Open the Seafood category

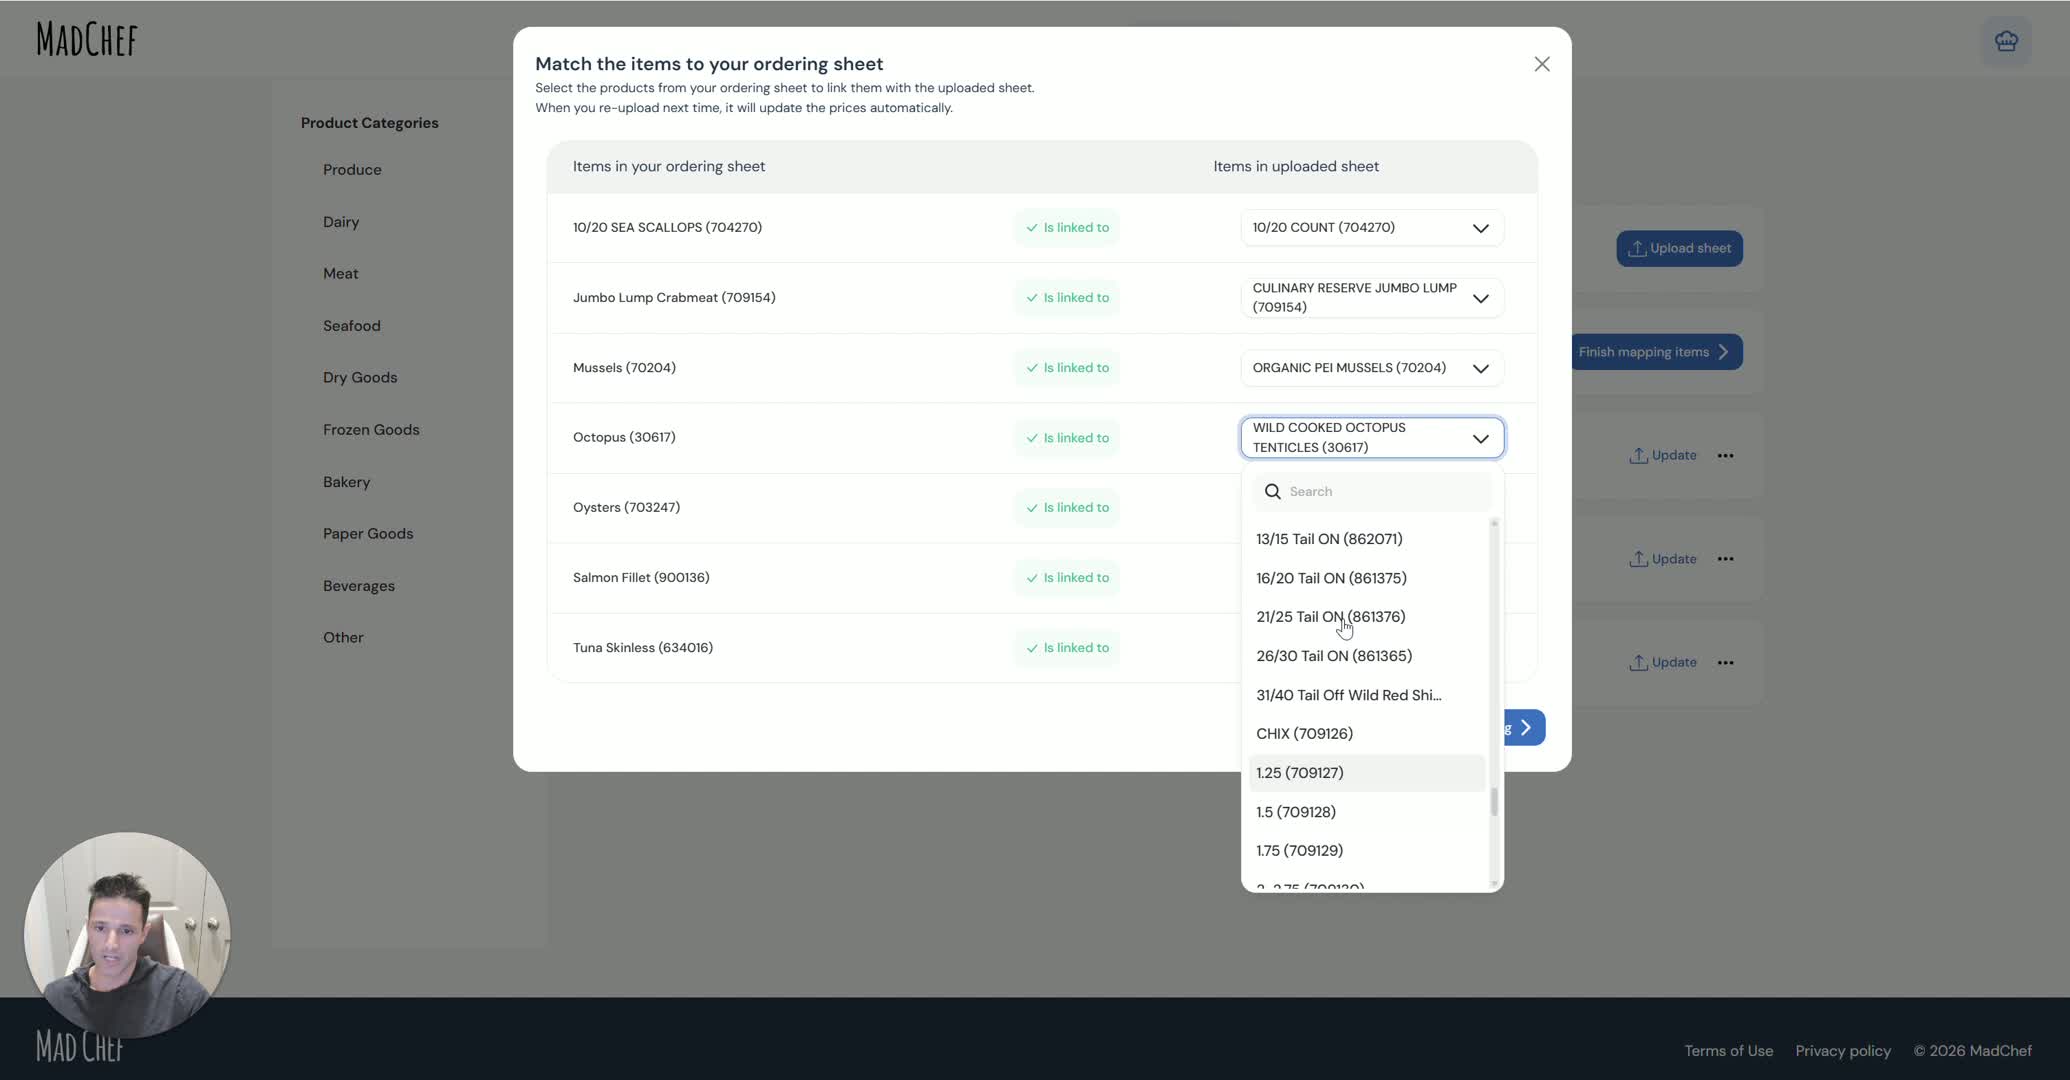point(351,326)
